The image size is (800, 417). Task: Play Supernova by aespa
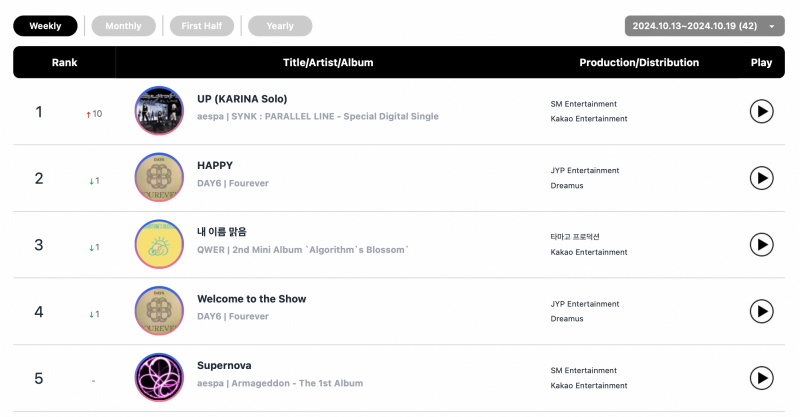(x=761, y=378)
